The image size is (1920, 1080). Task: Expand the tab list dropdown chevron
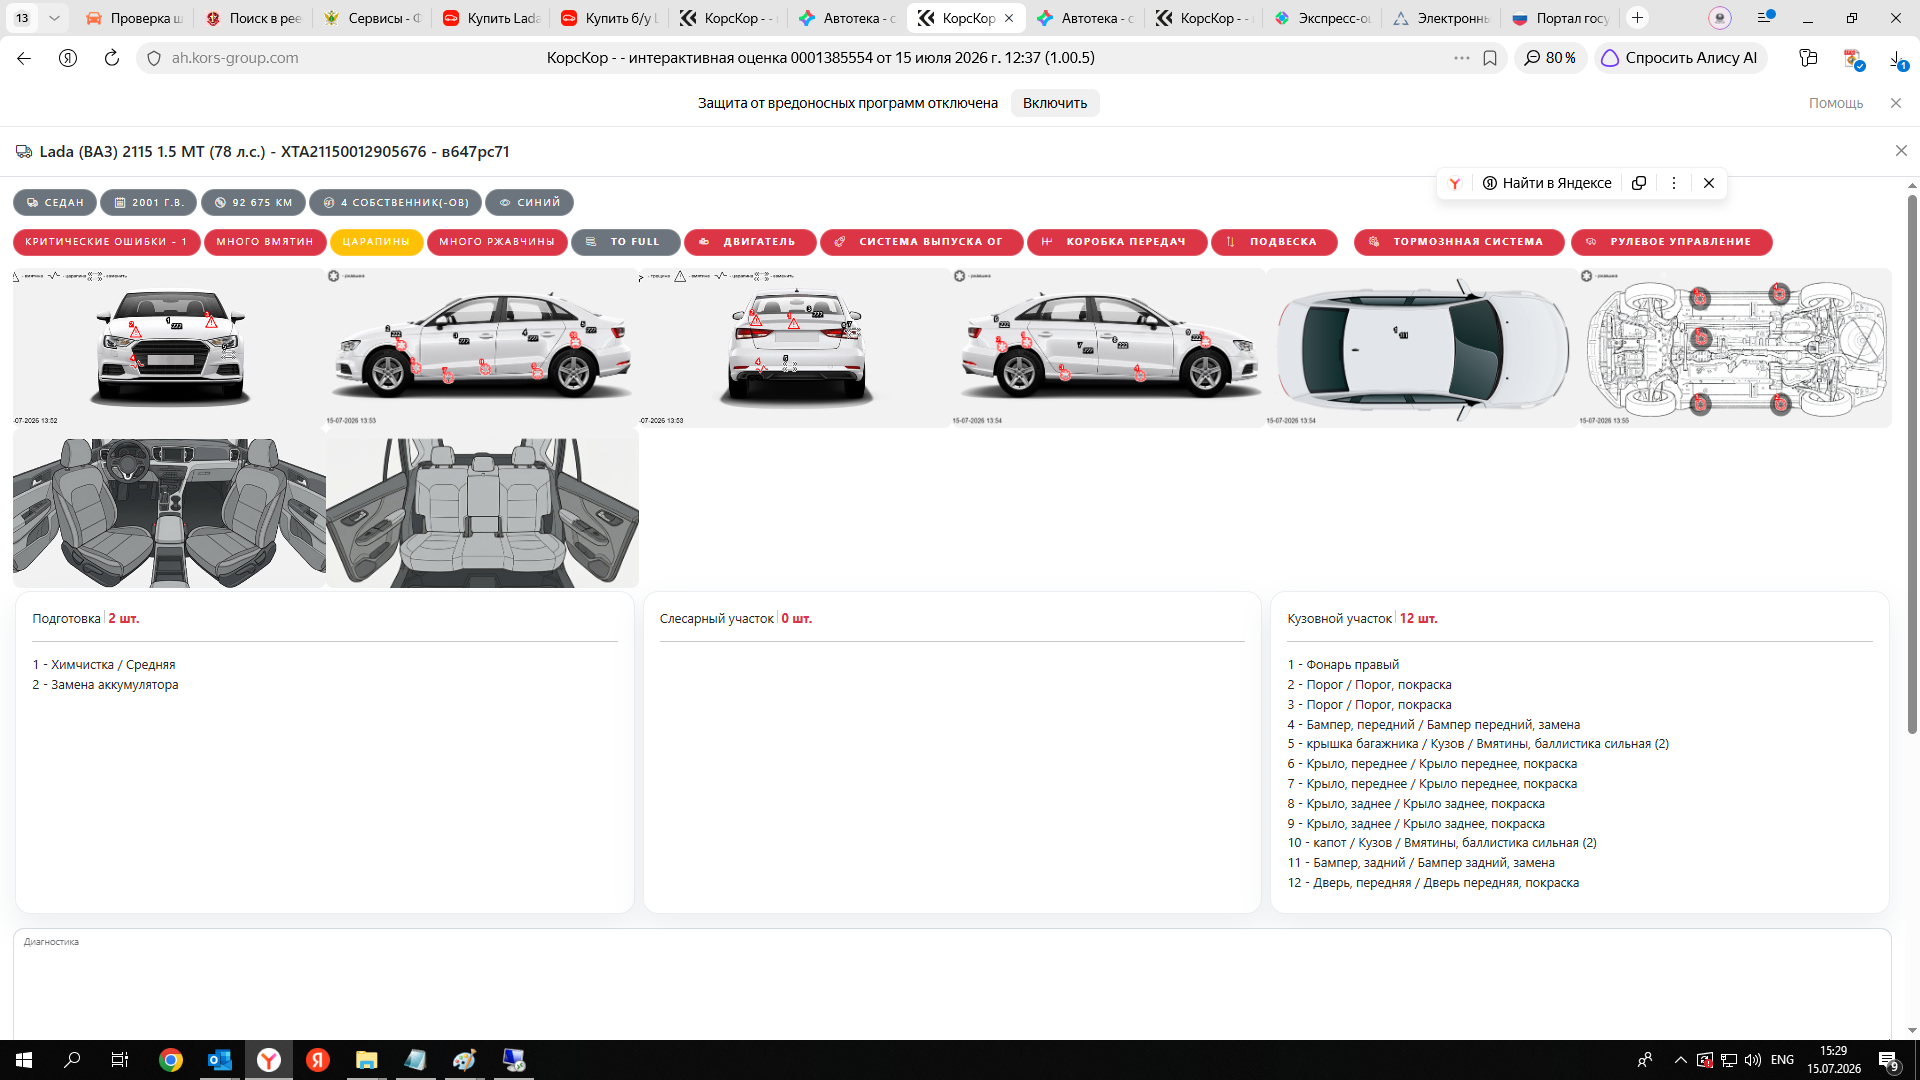[x=54, y=18]
